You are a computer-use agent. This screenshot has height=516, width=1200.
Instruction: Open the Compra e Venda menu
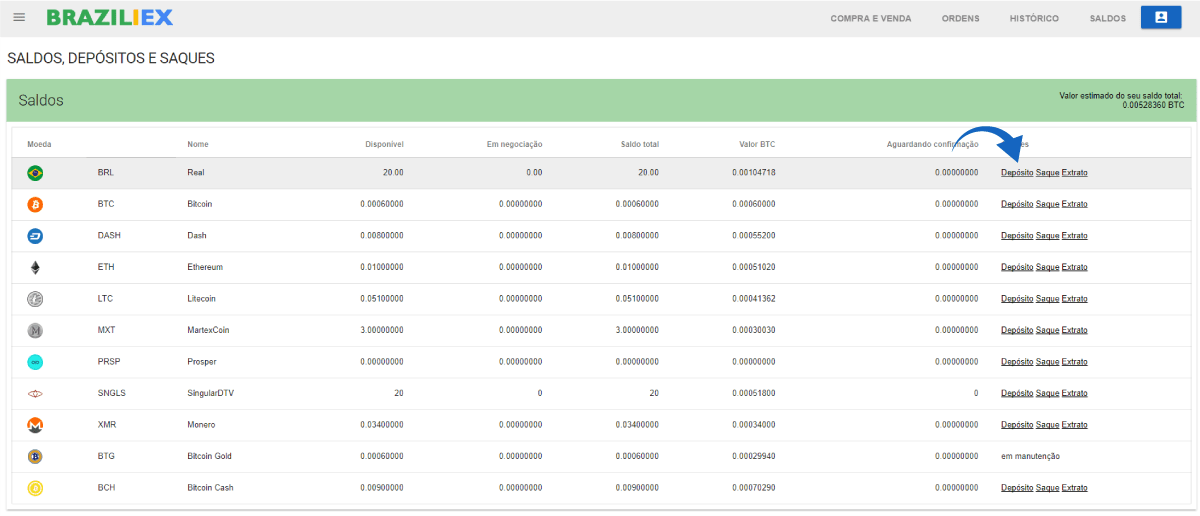(x=870, y=18)
